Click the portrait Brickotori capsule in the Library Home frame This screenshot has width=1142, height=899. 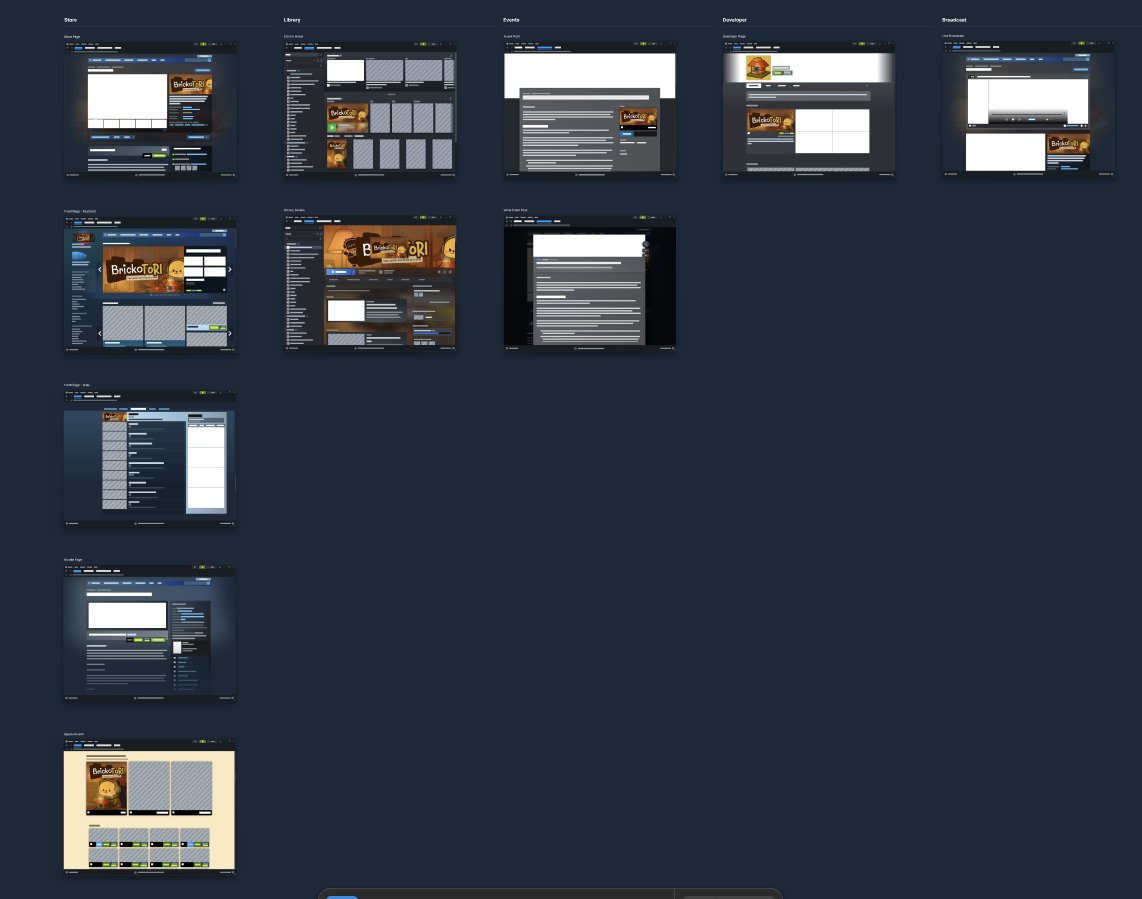tap(336, 154)
